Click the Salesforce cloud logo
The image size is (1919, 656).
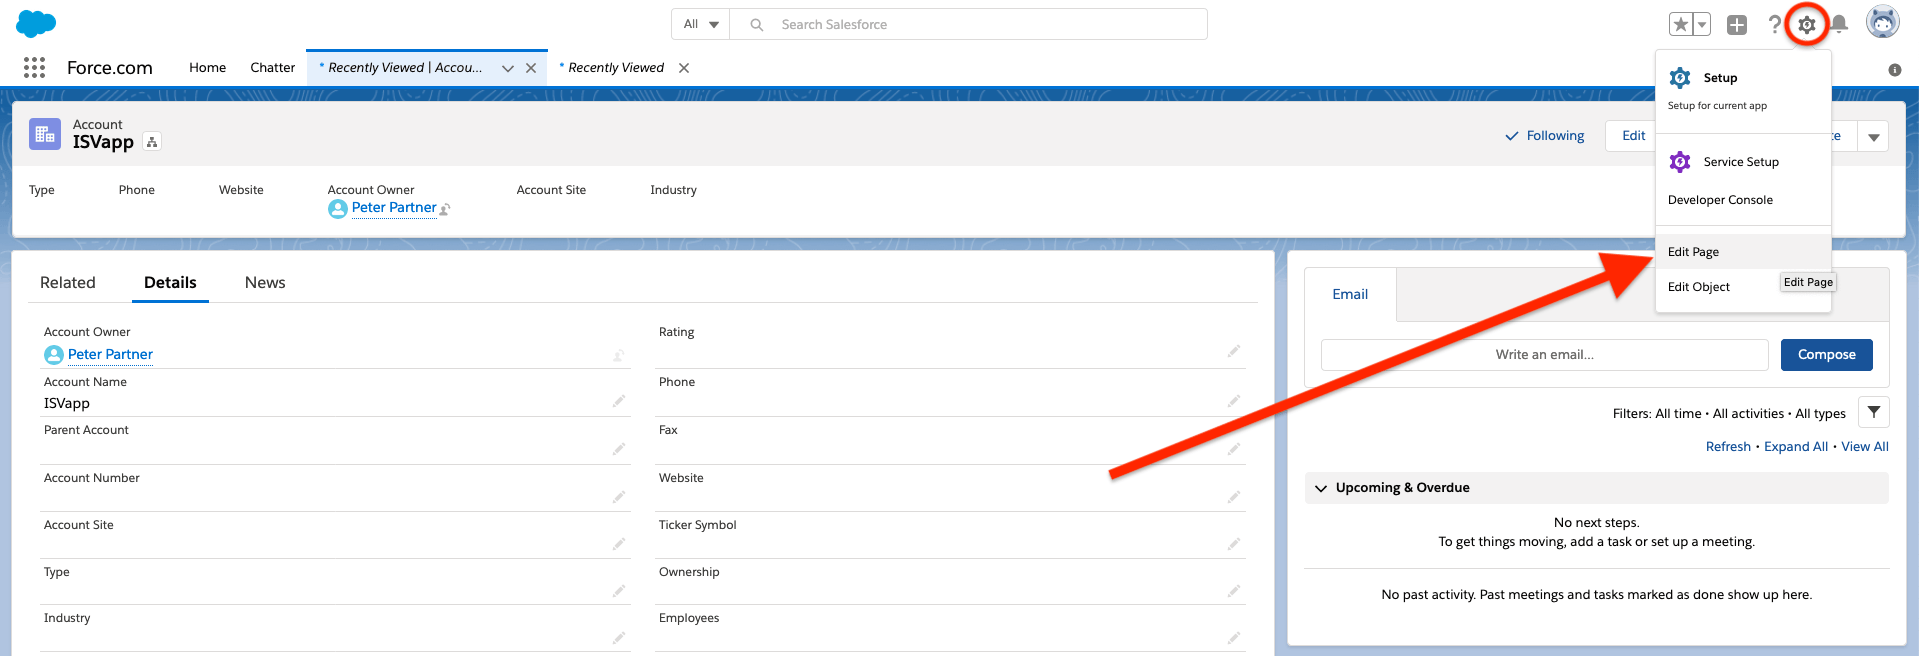click(37, 24)
